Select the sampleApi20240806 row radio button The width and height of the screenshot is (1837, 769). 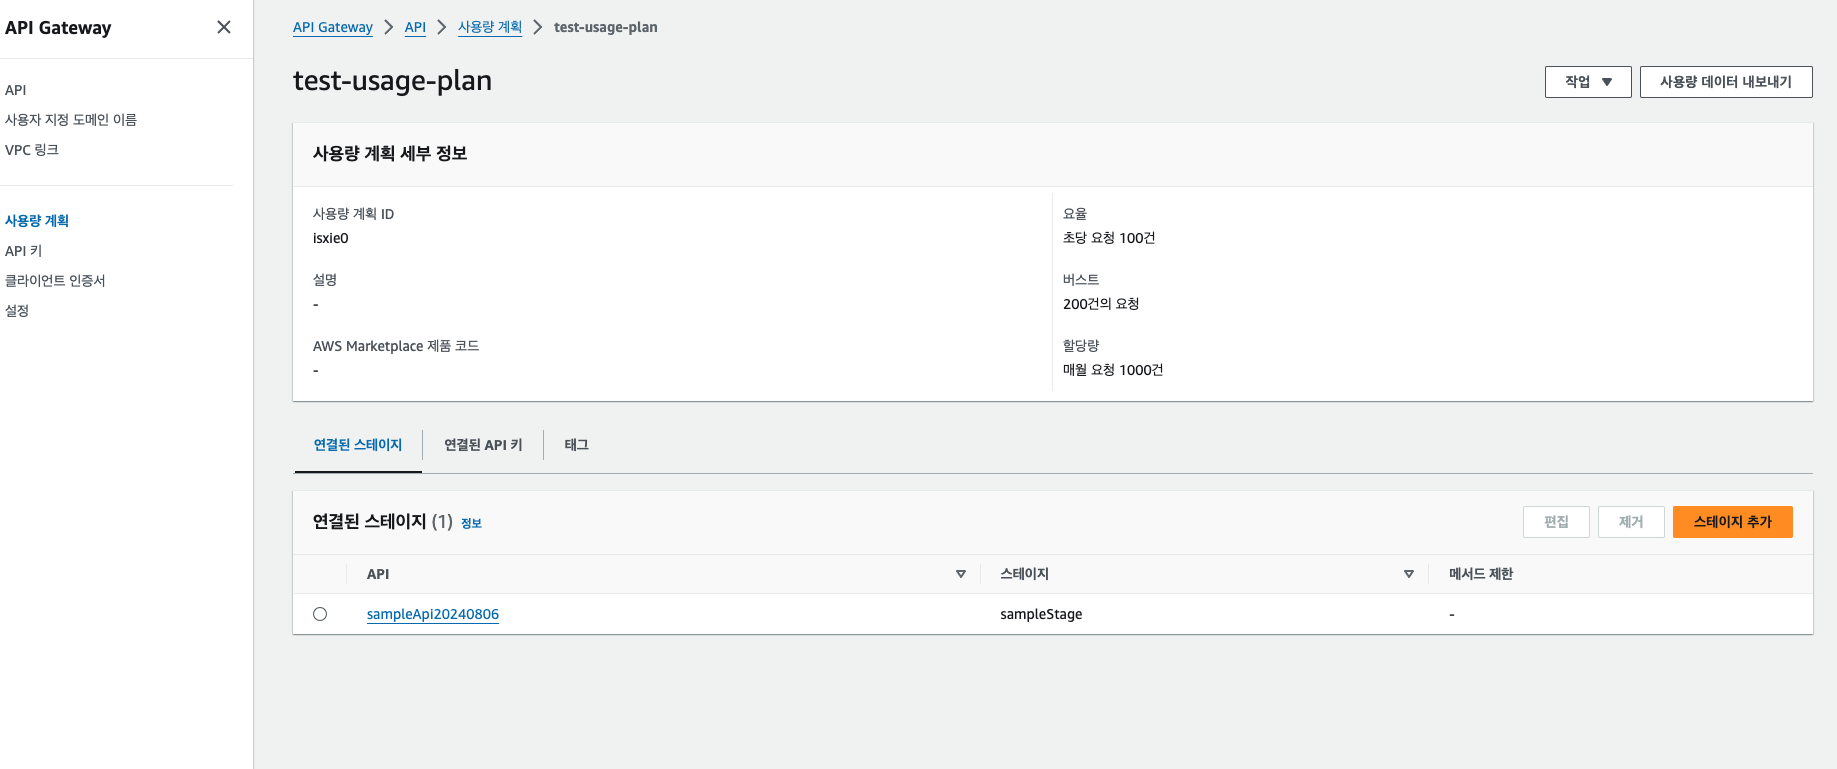click(320, 614)
